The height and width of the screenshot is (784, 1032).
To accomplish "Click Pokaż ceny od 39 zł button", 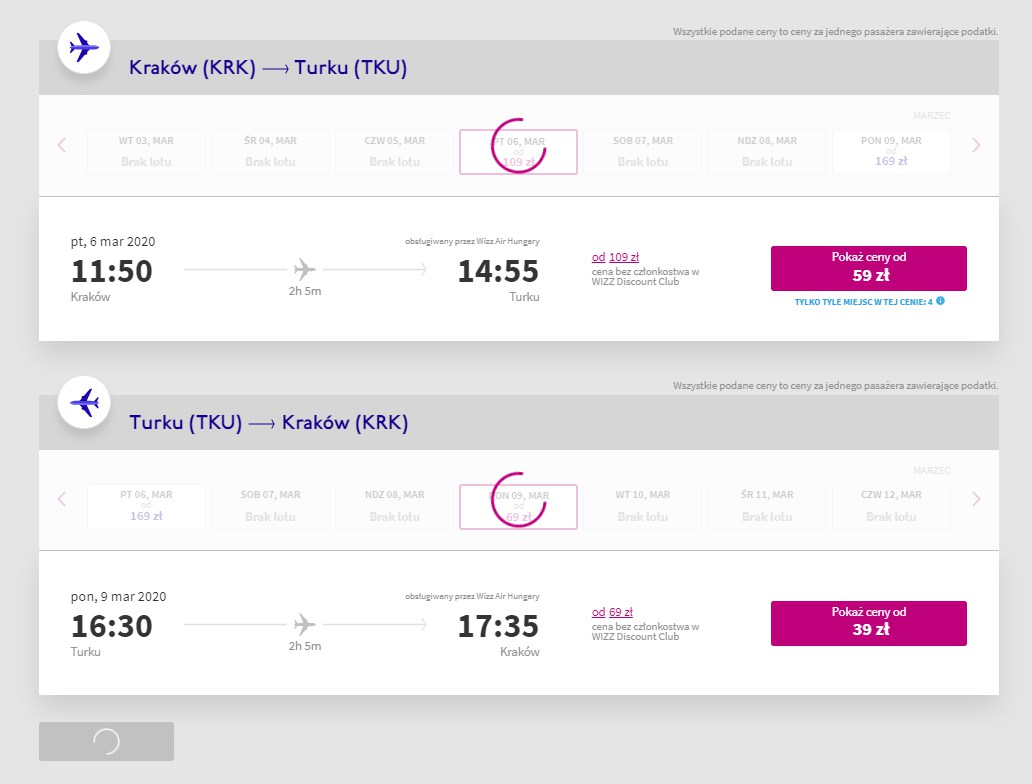I will (869, 623).
